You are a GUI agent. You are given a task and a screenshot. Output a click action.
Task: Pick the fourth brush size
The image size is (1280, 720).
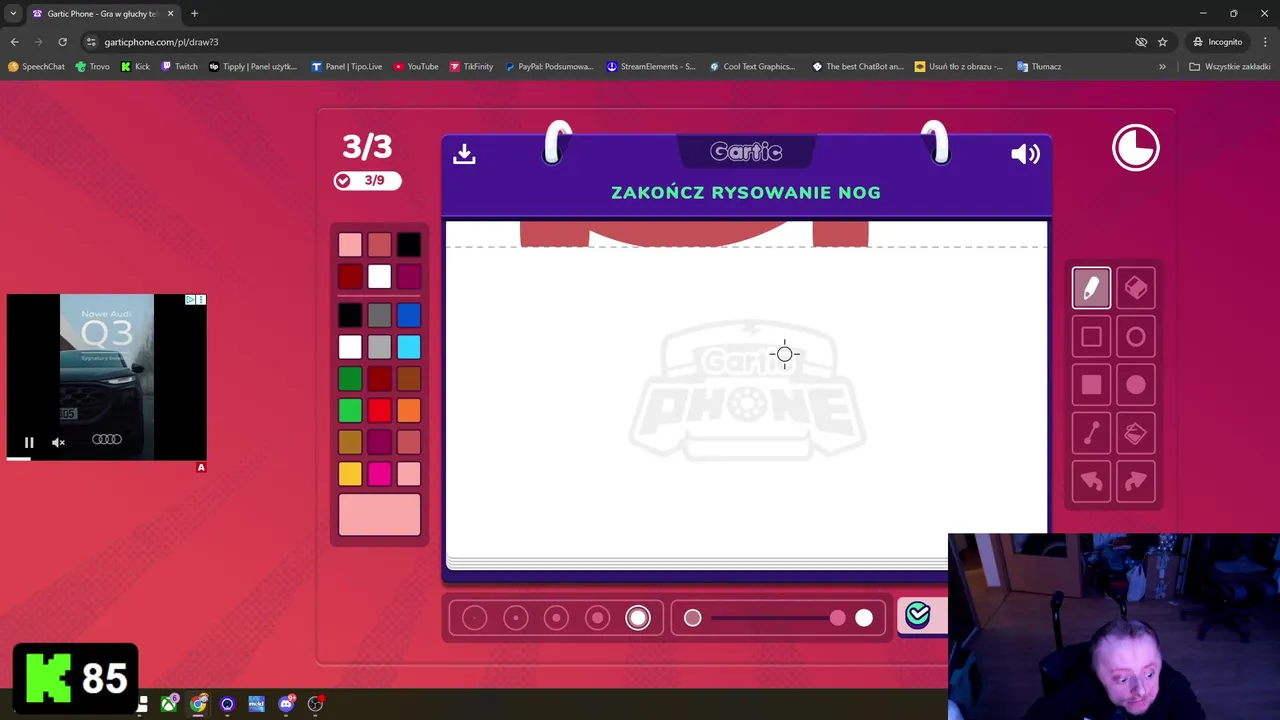coord(598,618)
